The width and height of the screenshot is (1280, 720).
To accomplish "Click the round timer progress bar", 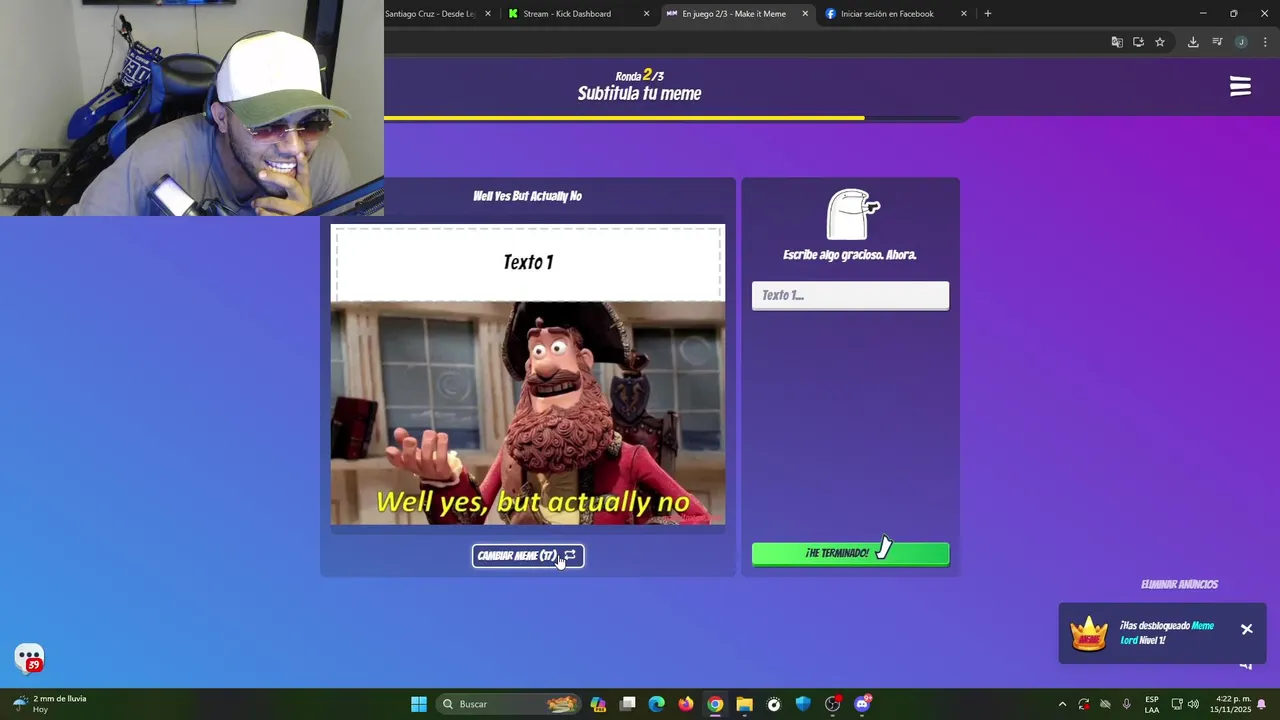I will pos(675,118).
